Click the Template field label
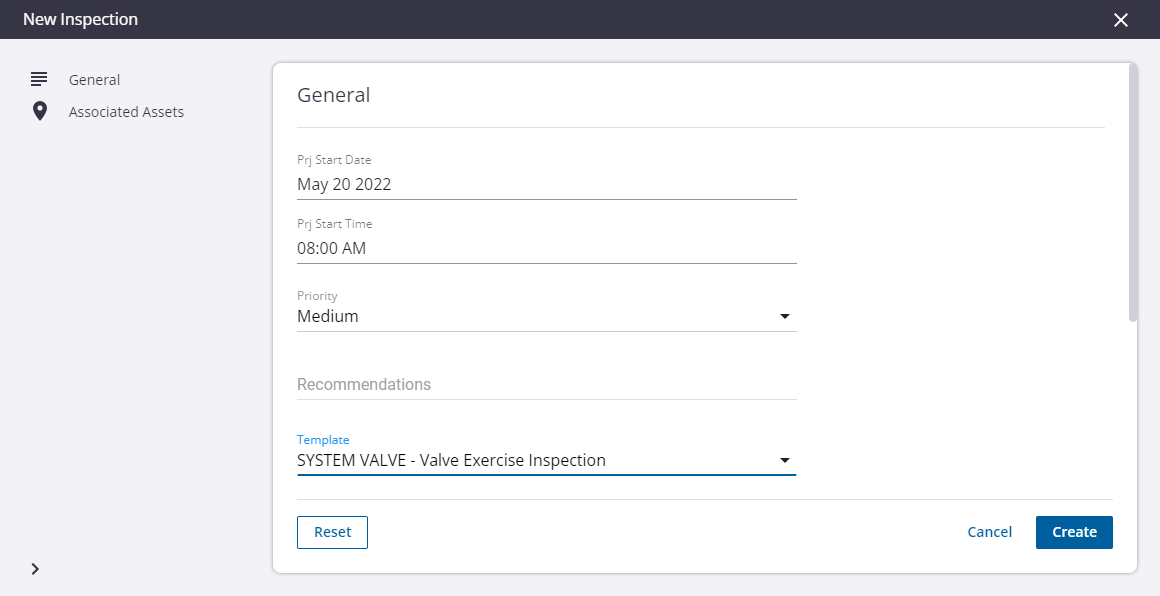Viewport: 1160px width, 596px height. (x=323, y=440)
